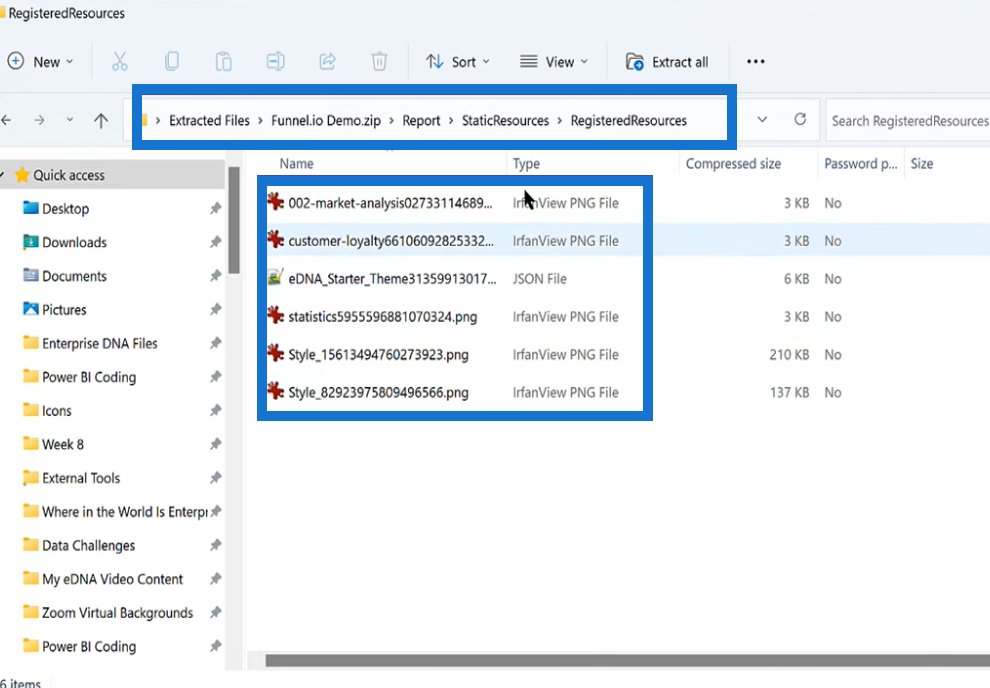This screenshot has width=990, height=688.
Task: Click the Delete trash icon
Action: tap(379, 61)
